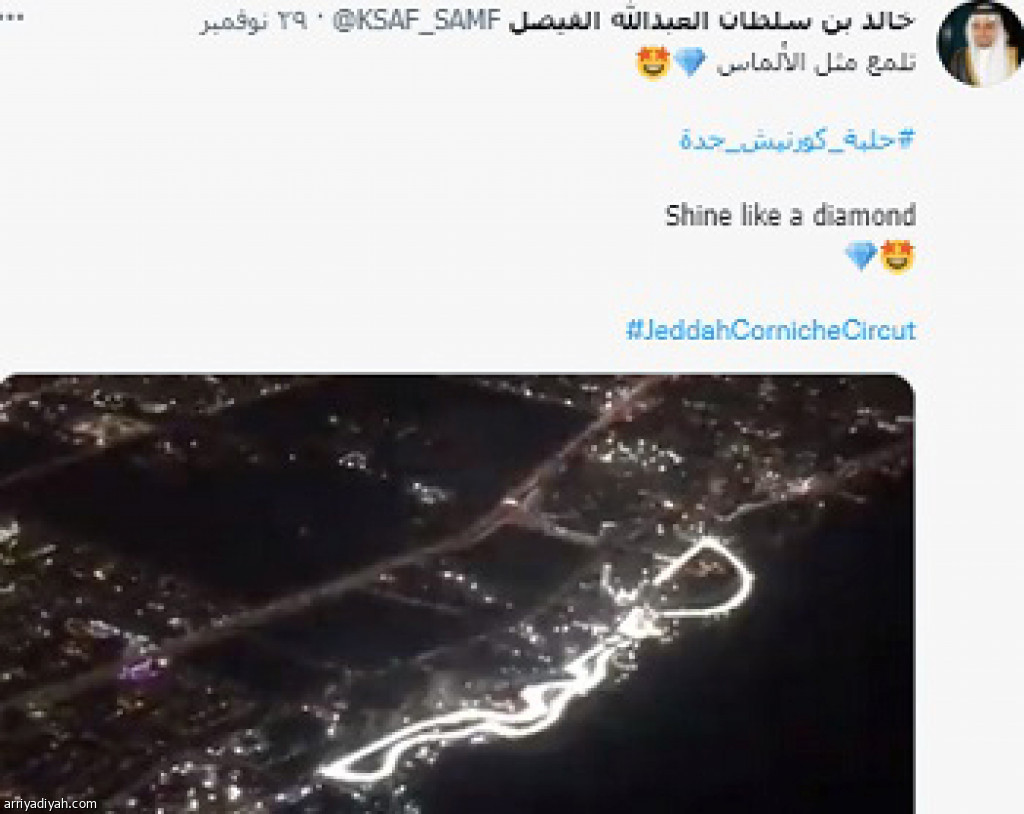This screenshot has height=814, width=1024.
Task: Select the Arabic tweet text line
Action: pyautogui.click(x=816, y=63)
